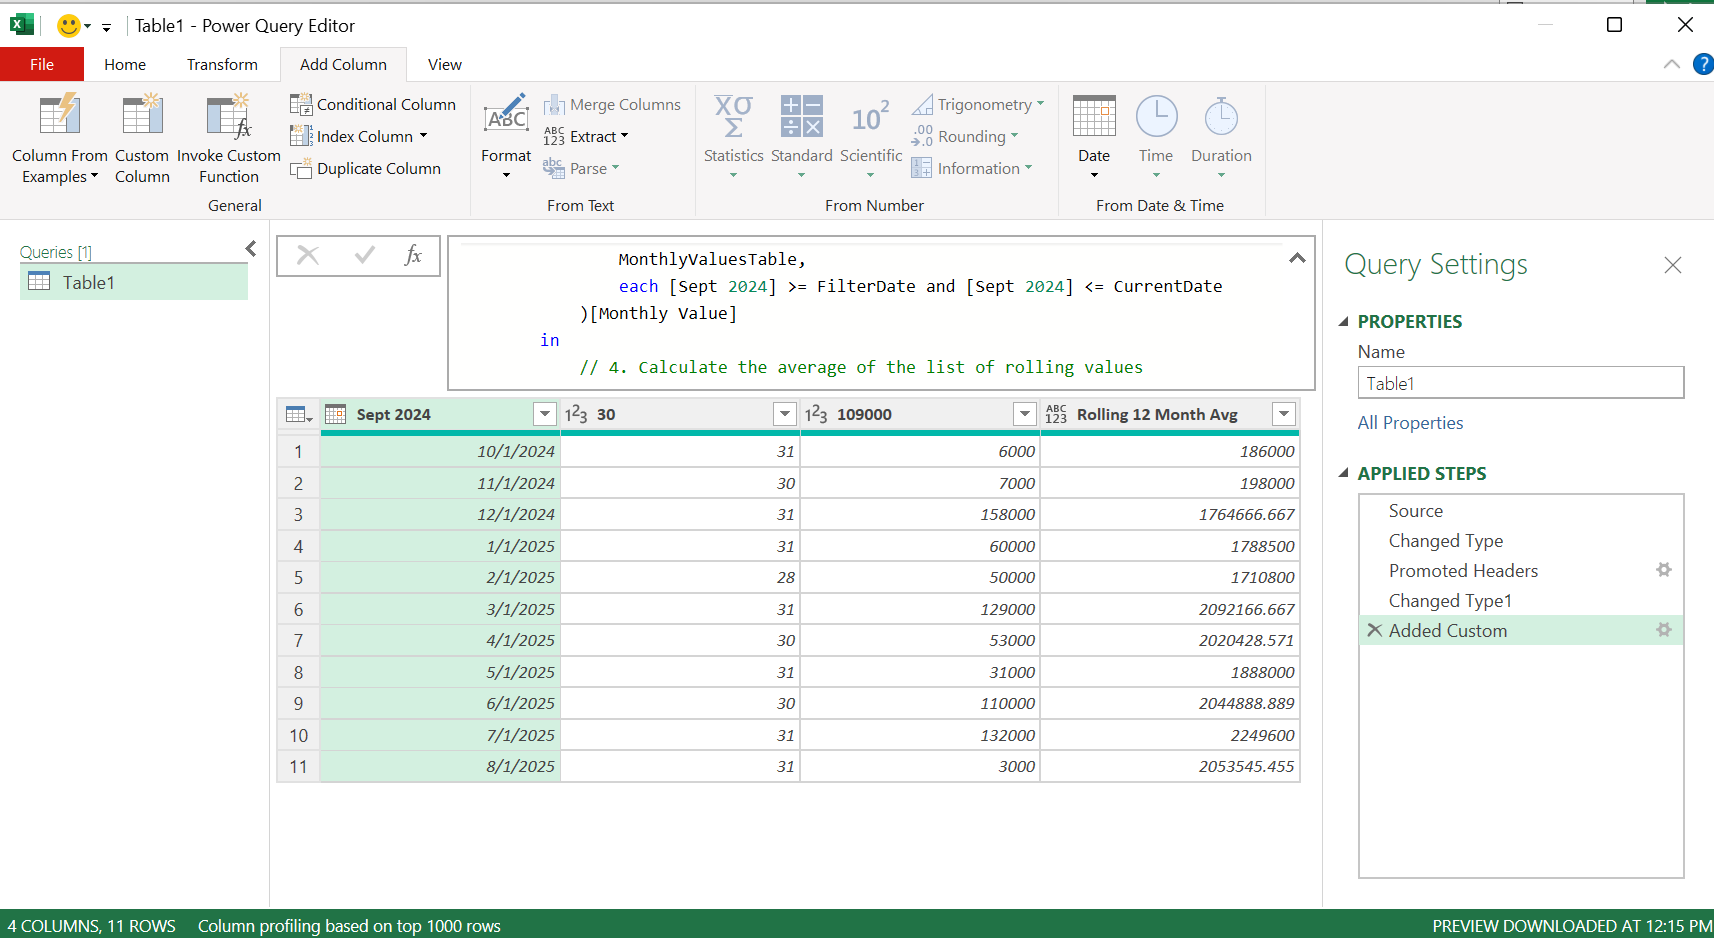Viewport: 1714px width, 938px height.
Task: Click Duplicate Column
Action: click(365, 168)
